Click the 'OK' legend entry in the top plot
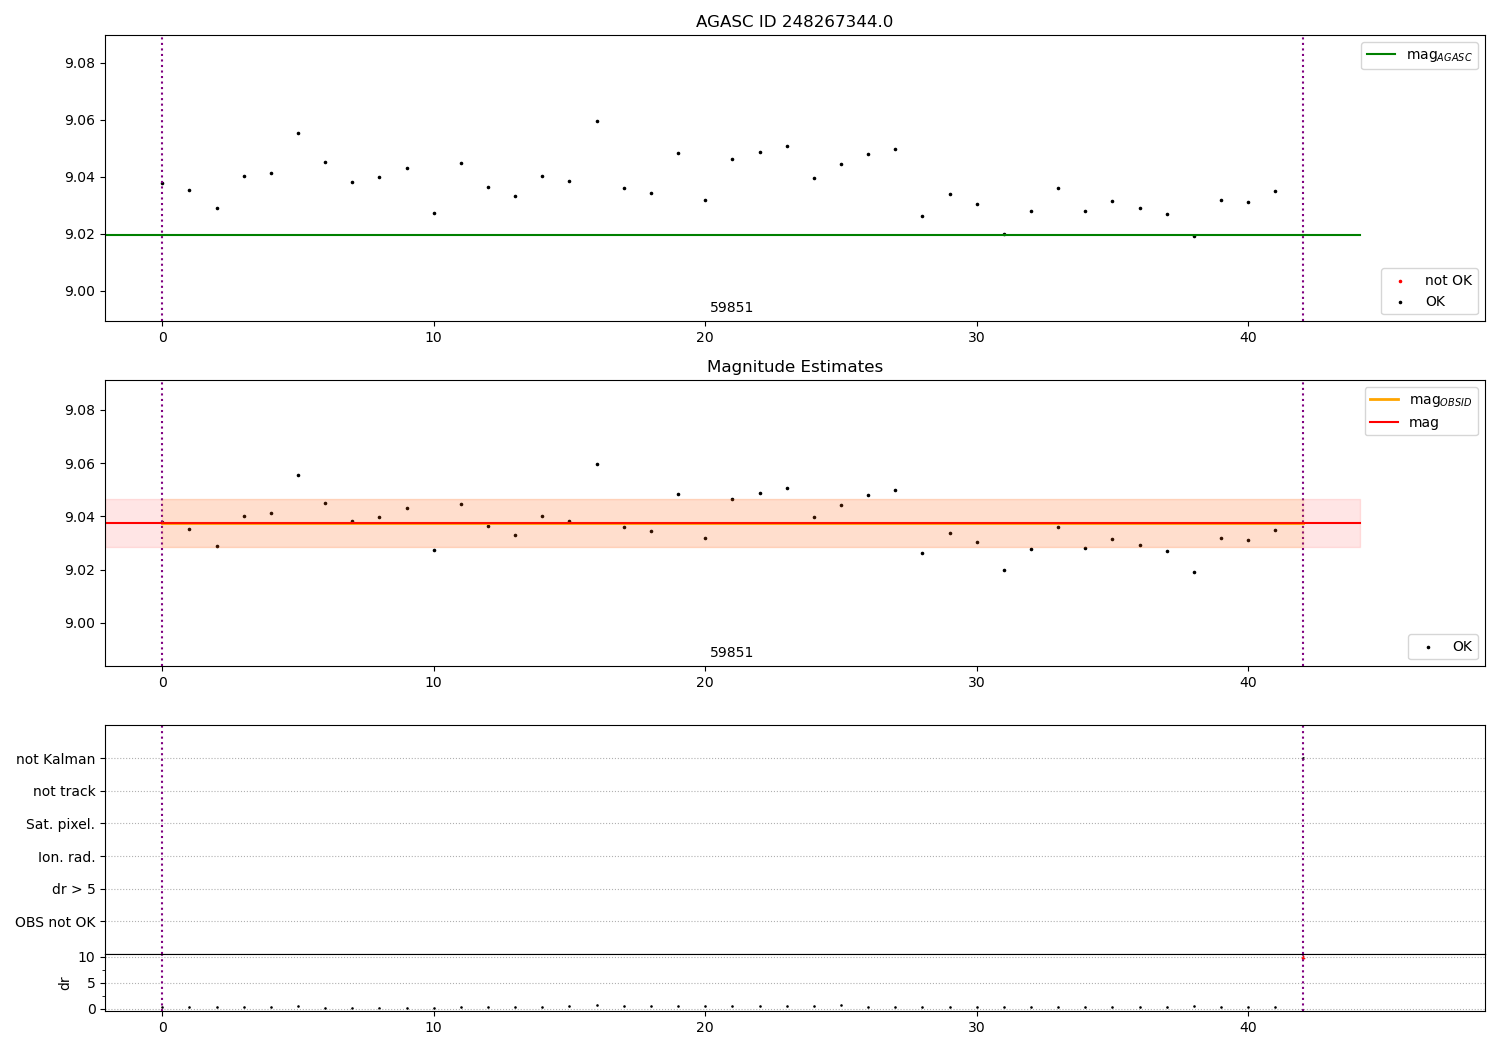The image size is (1500, 1050). point(1421,302)
